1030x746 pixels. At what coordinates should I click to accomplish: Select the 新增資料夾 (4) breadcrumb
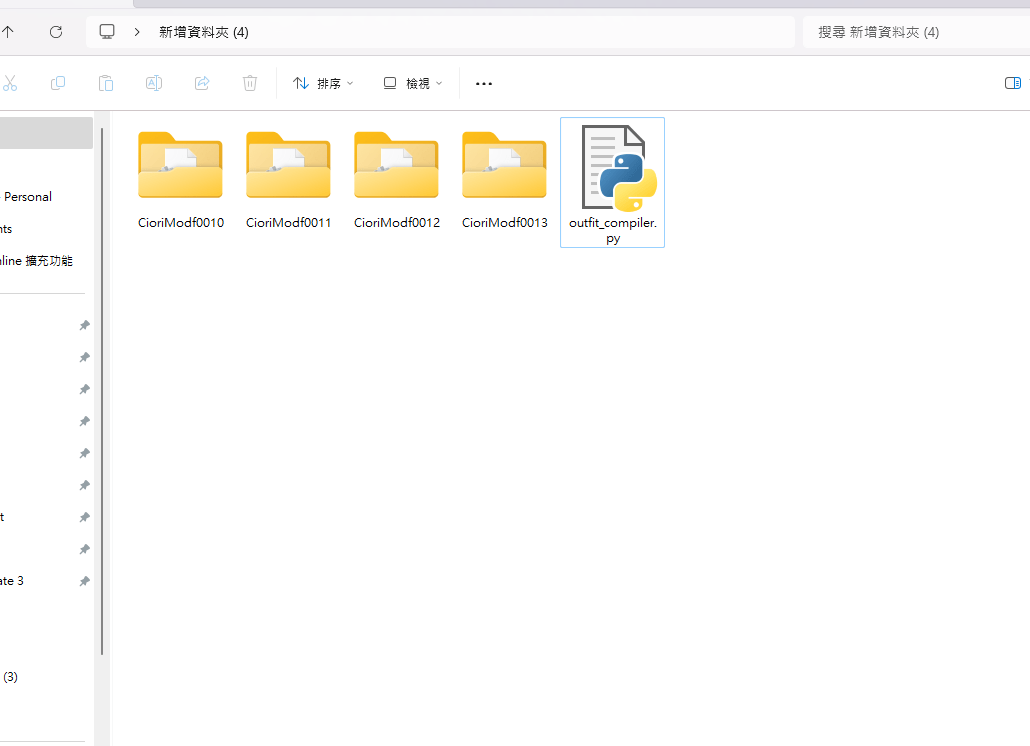(x=204, y=32)
